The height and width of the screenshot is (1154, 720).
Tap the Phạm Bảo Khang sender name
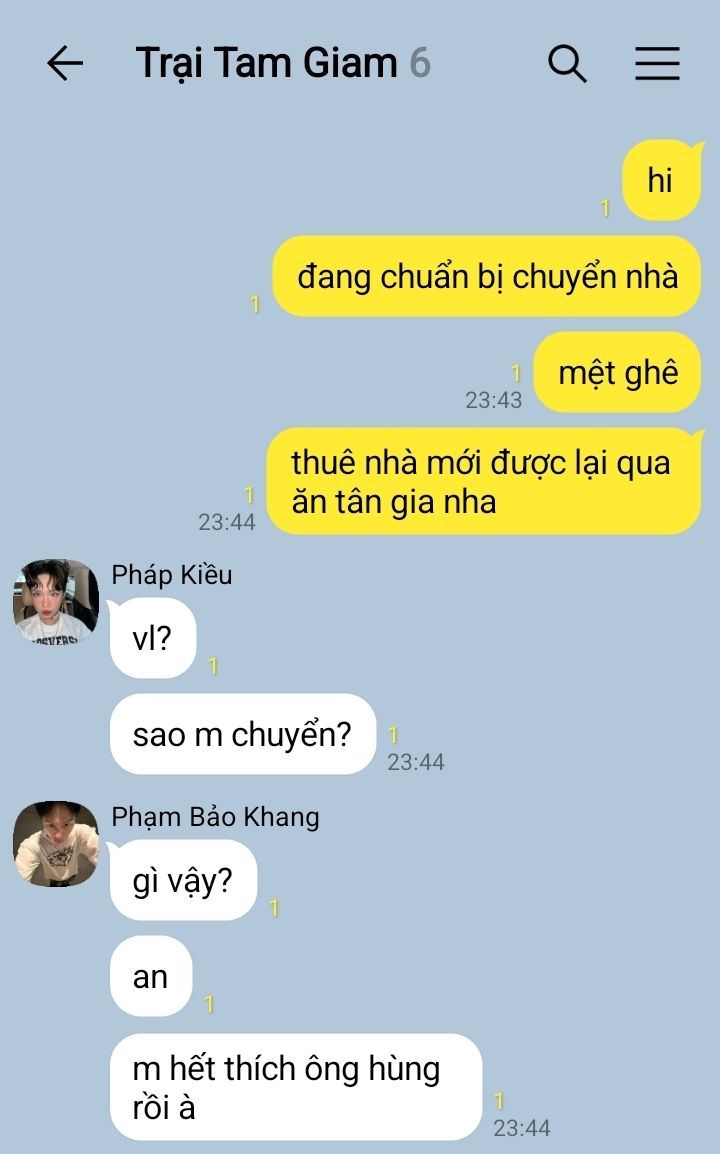tap(215, 817)
